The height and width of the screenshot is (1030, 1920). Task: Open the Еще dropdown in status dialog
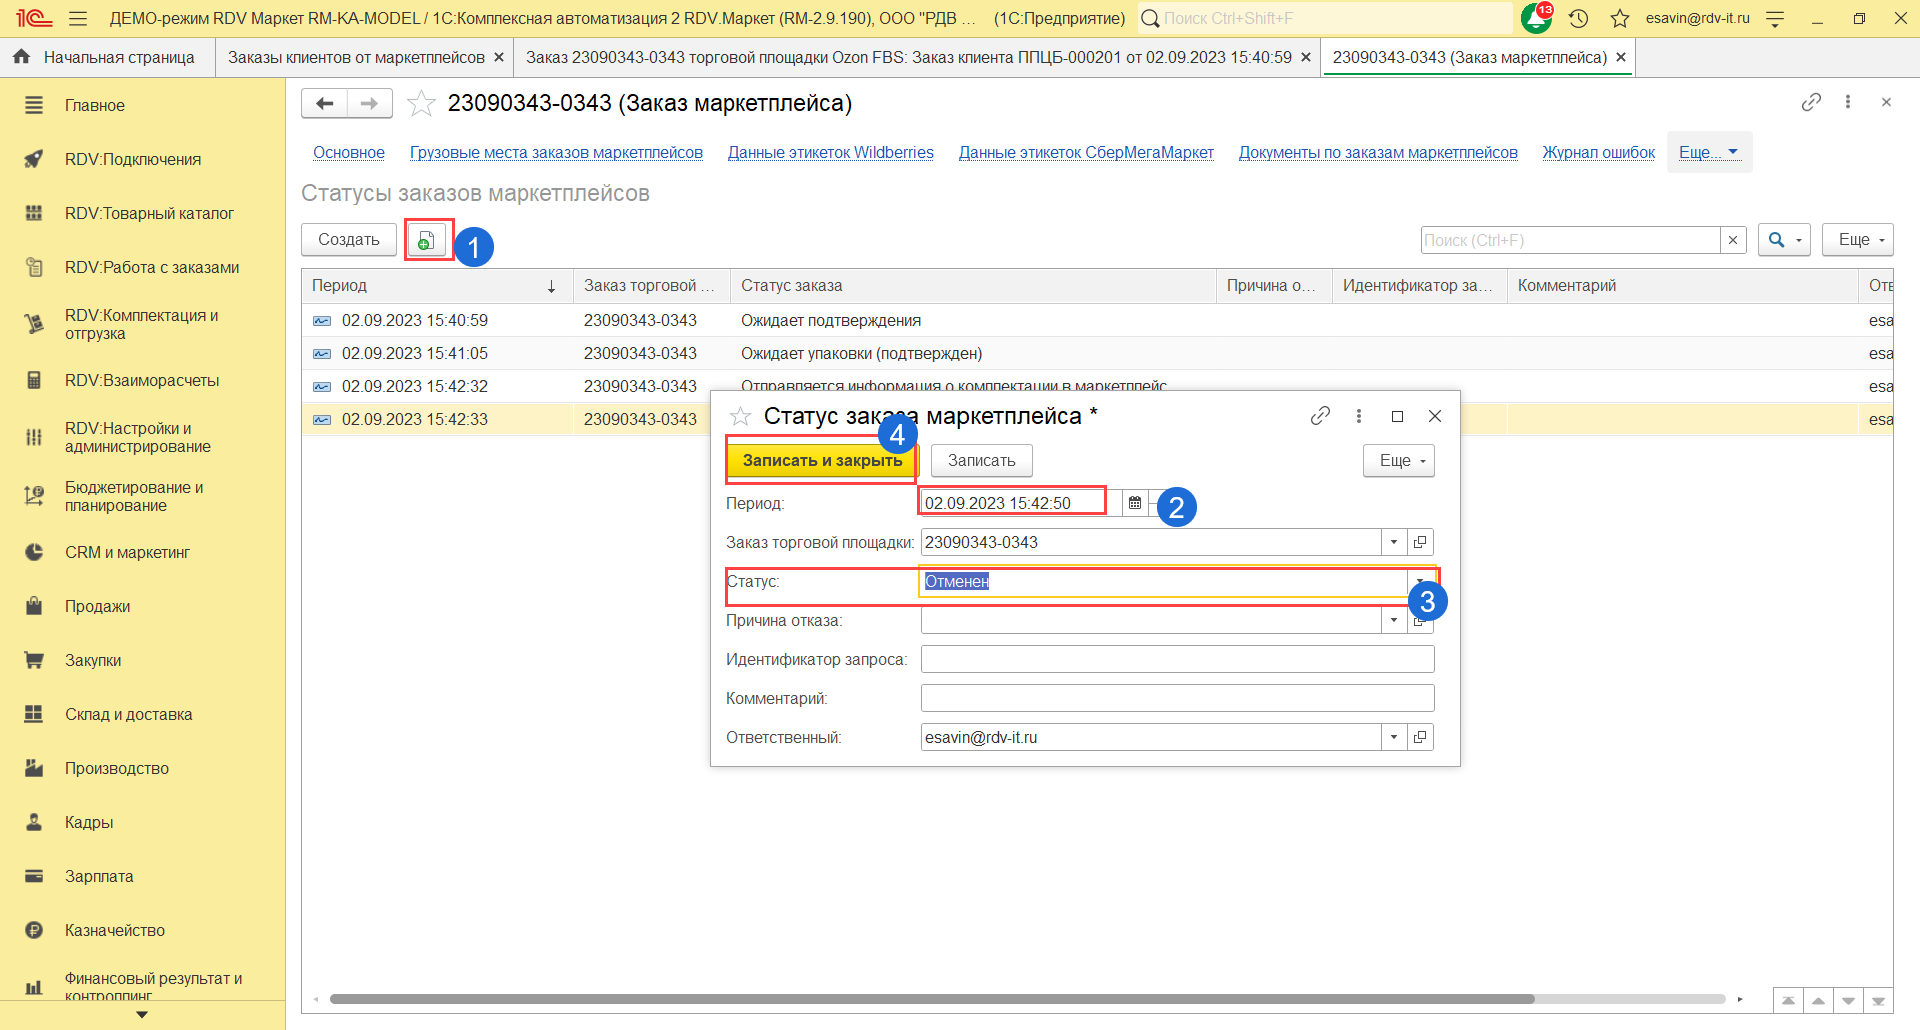click(x=1399, y=460)
